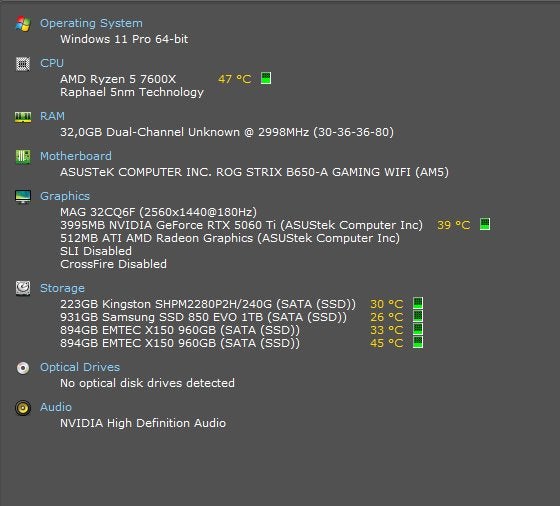Click the 26 °C Samsung temperature value
The width and height of the screenshot is (560, 506).
386,317
